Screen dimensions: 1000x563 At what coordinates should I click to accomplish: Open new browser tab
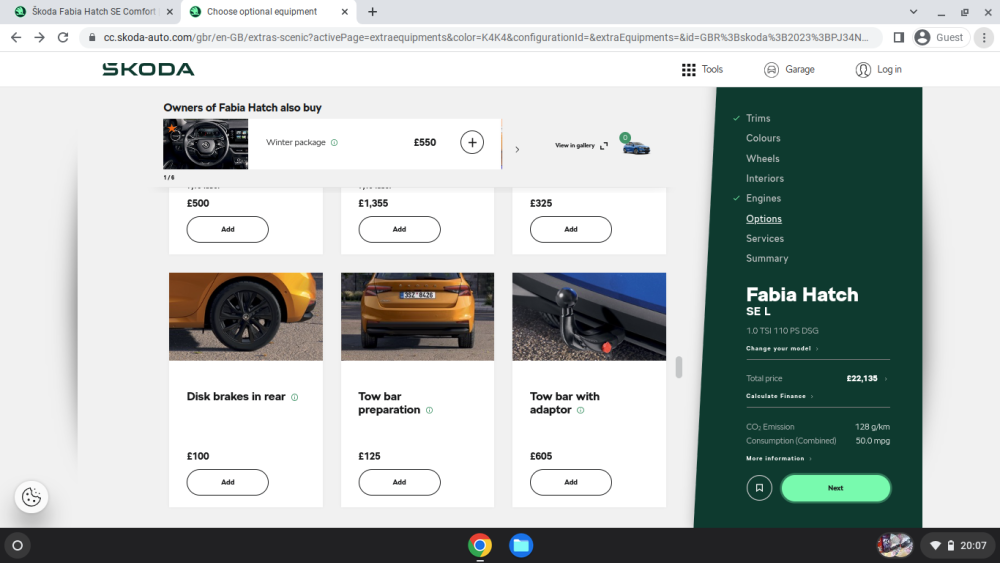coord(372,11)
